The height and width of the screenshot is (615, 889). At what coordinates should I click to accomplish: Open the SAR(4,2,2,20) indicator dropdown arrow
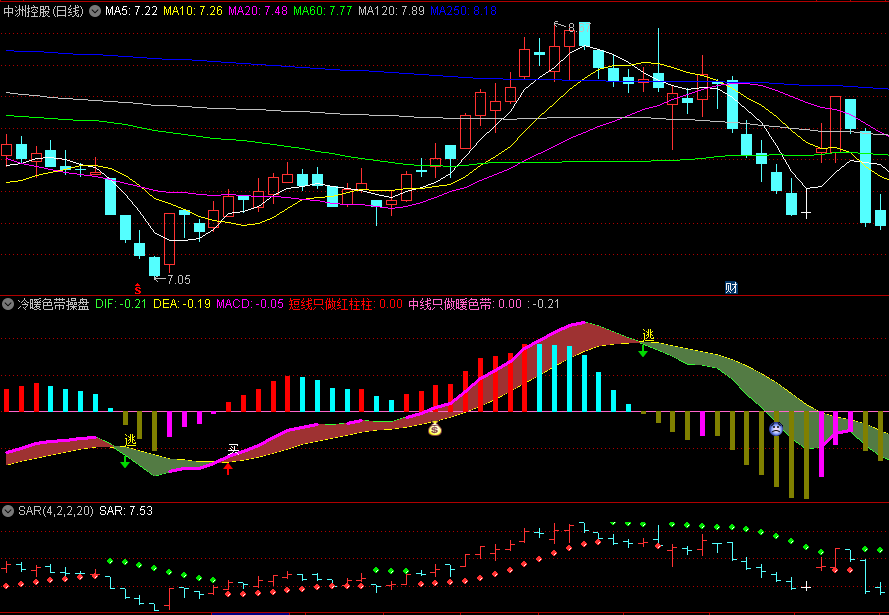pyautogui.click(x=8, y=511)
